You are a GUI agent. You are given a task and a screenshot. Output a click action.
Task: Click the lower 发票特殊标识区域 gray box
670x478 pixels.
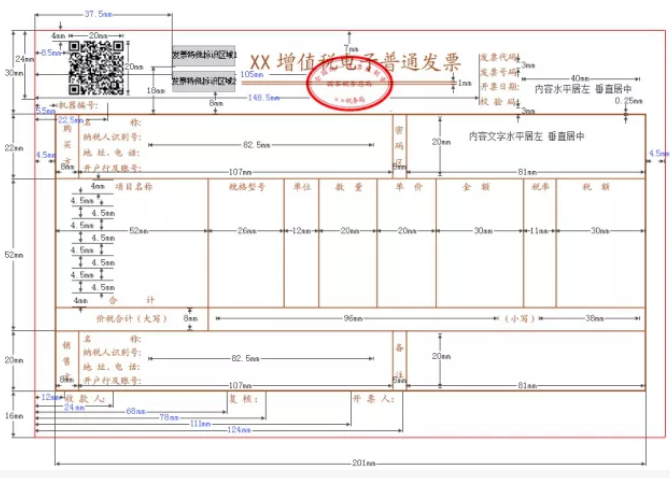point(205,81)
